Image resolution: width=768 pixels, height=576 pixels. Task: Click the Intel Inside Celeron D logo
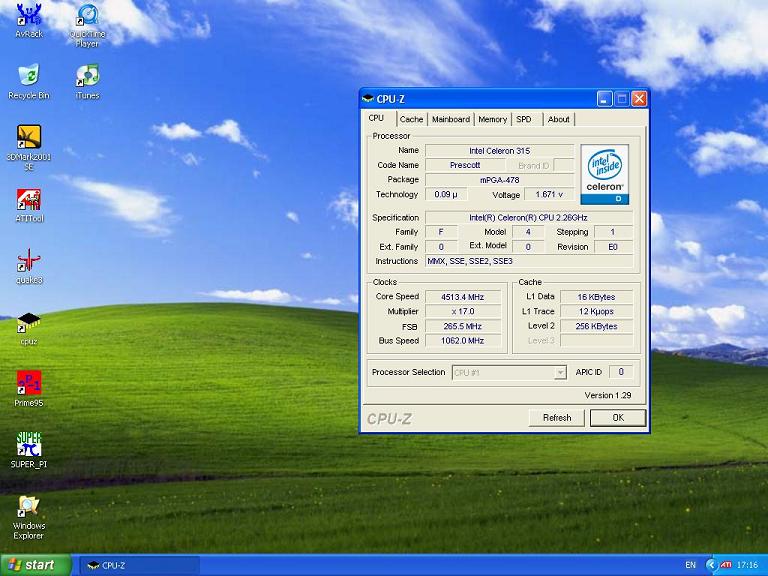coord(604,174)
